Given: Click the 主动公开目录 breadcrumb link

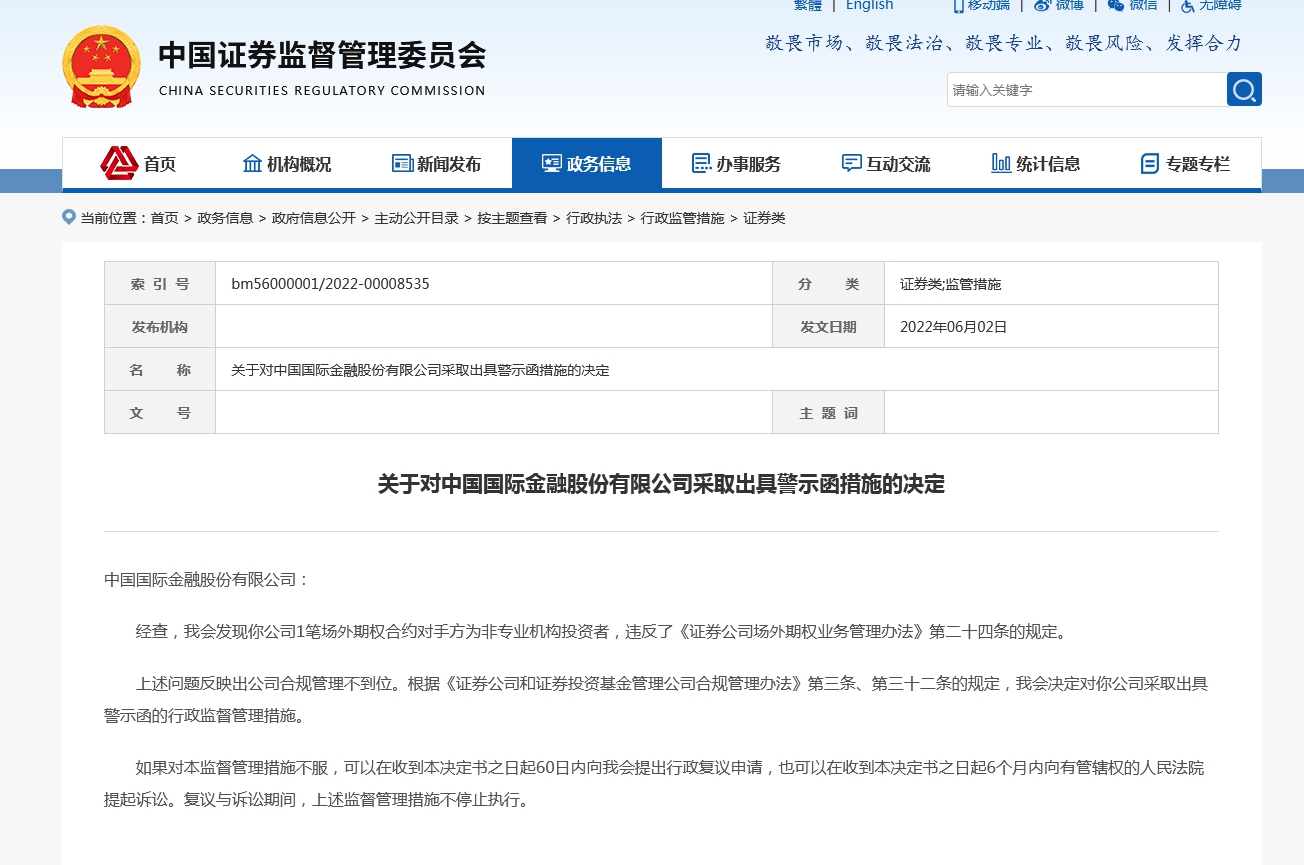Looking at the screenshot, I should [x=417, y=218].
